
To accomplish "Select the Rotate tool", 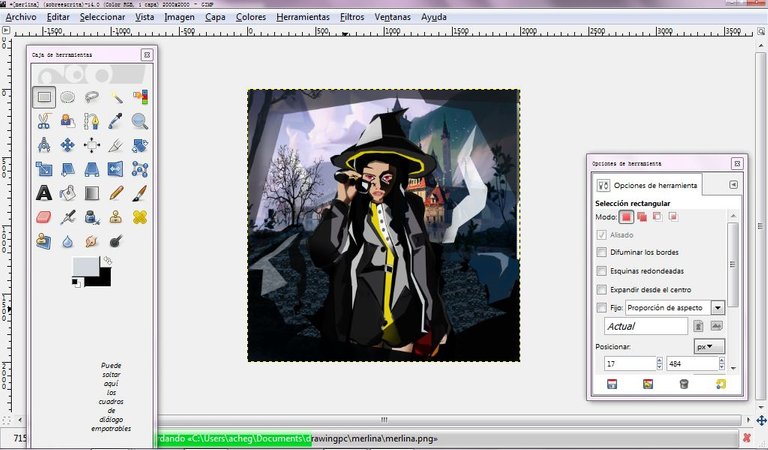I will (140, 145).
